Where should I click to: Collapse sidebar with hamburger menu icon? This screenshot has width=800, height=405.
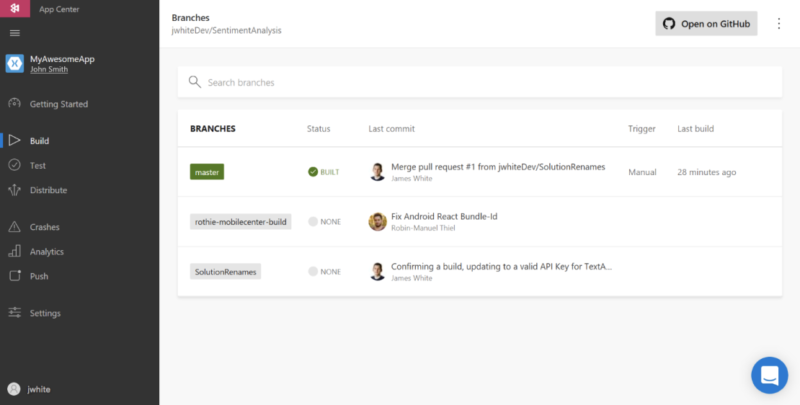tap(15, 33)
